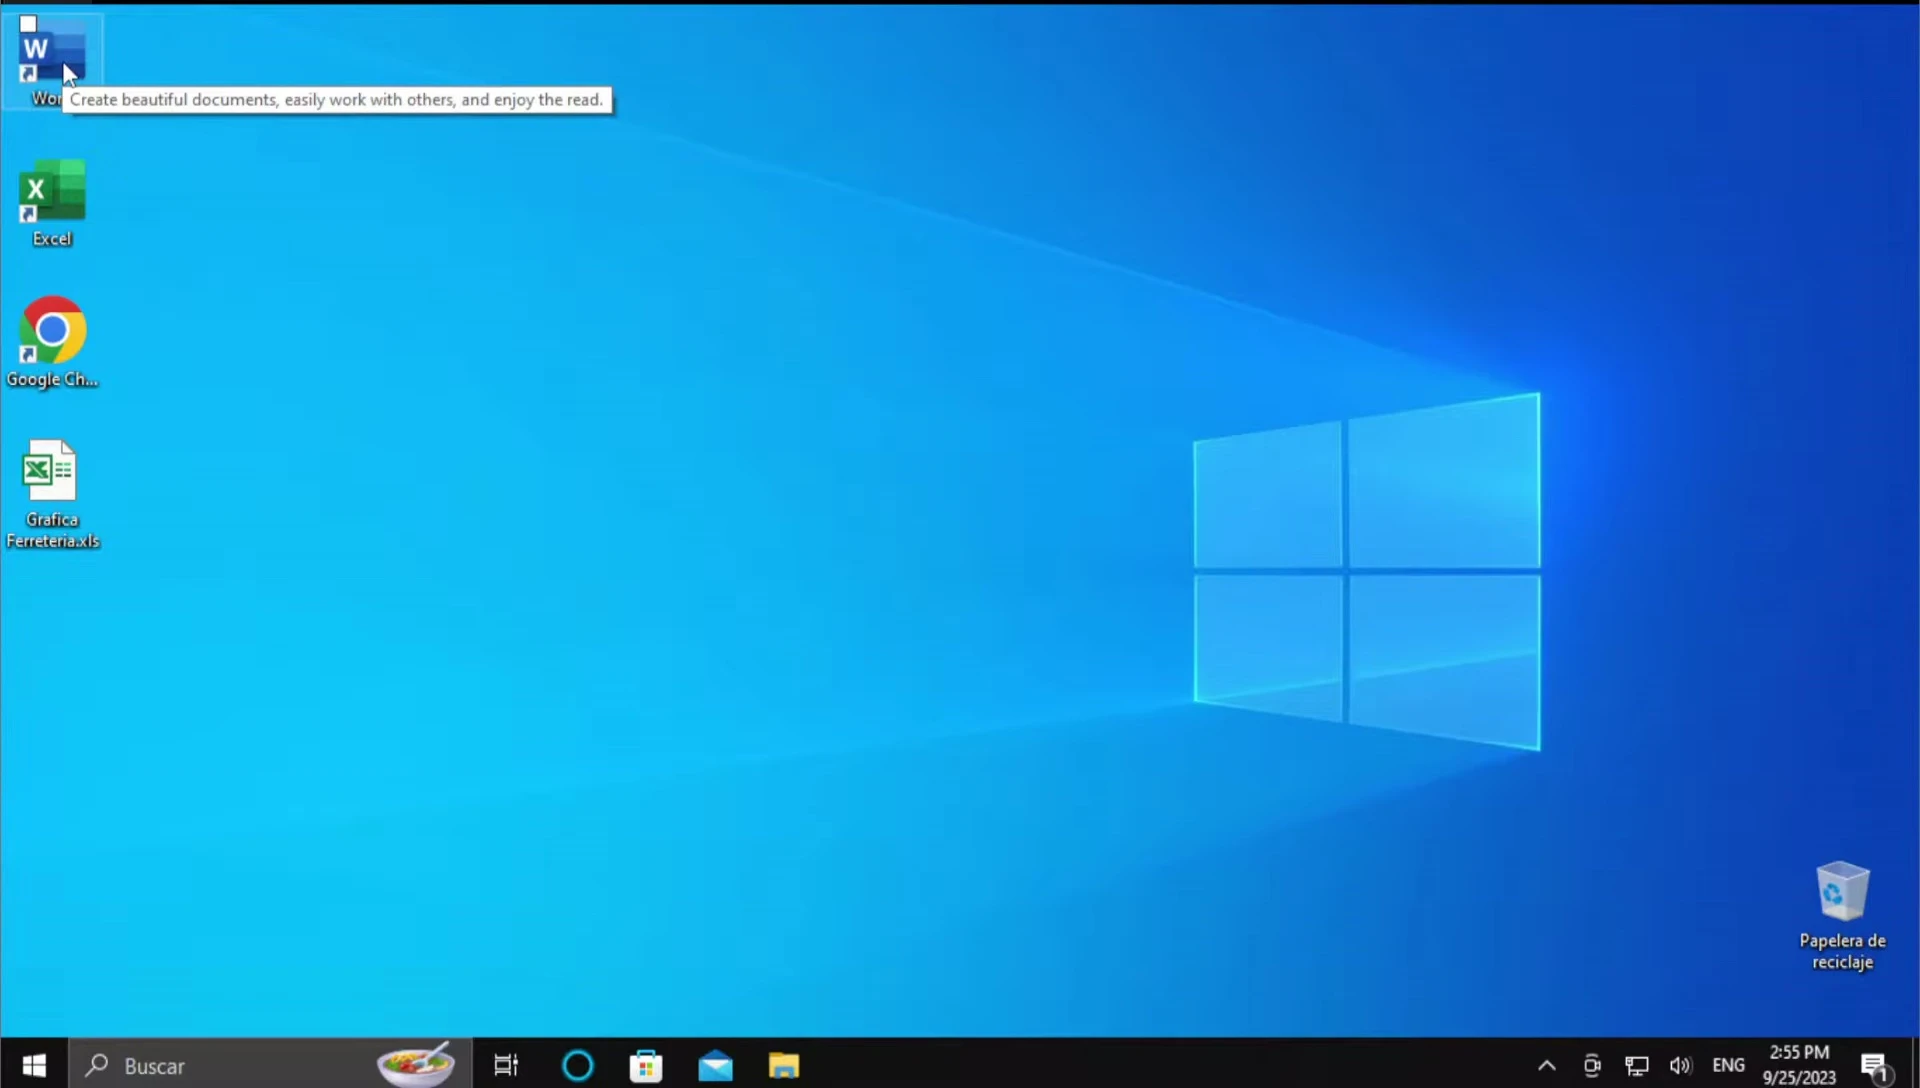Viewport: 1920px width, 1088px height.
Task: Select the Google Chrome desktop shortcut
Action: point(52,342)
